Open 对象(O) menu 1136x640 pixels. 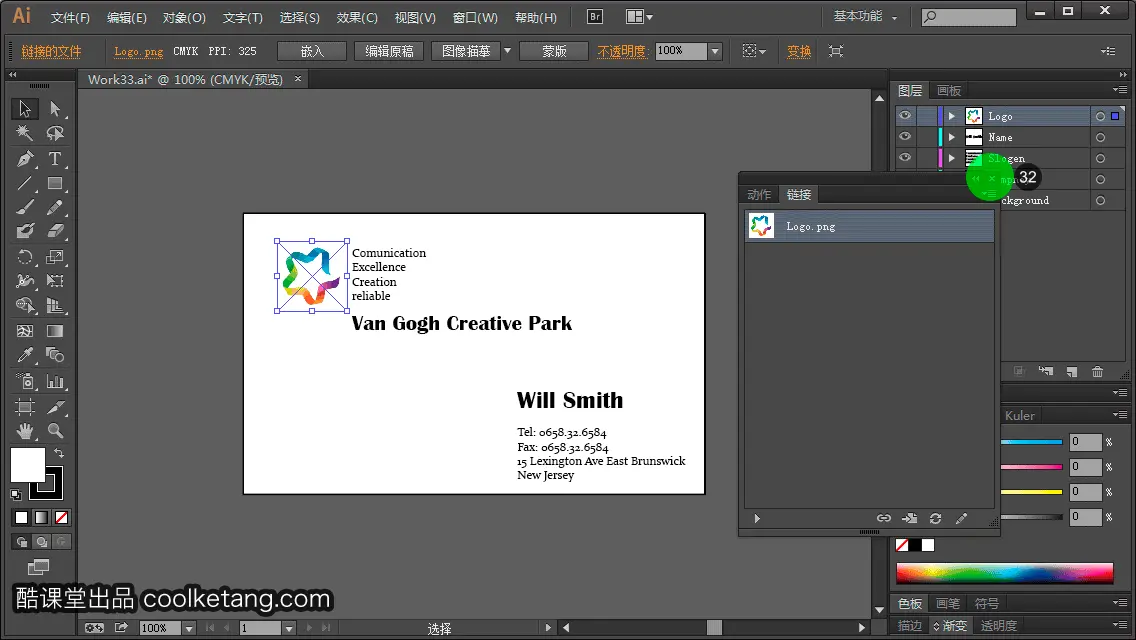[184, 17]
